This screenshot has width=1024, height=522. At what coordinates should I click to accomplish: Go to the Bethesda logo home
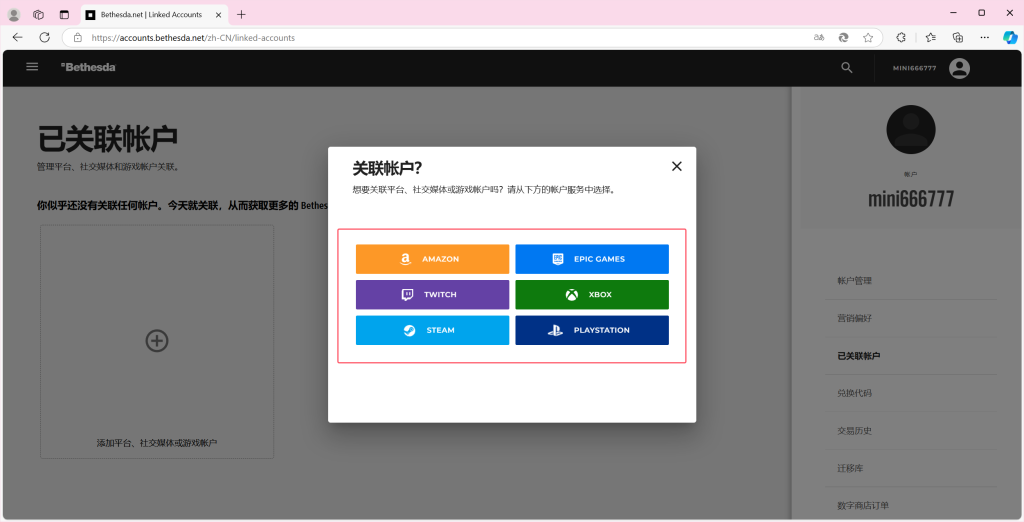88,67
